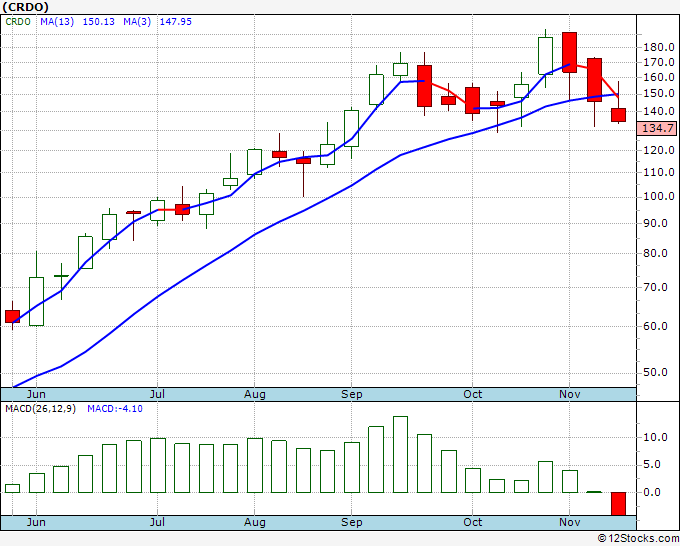Click the 110.0 price axis label

(x=659, y=173)
